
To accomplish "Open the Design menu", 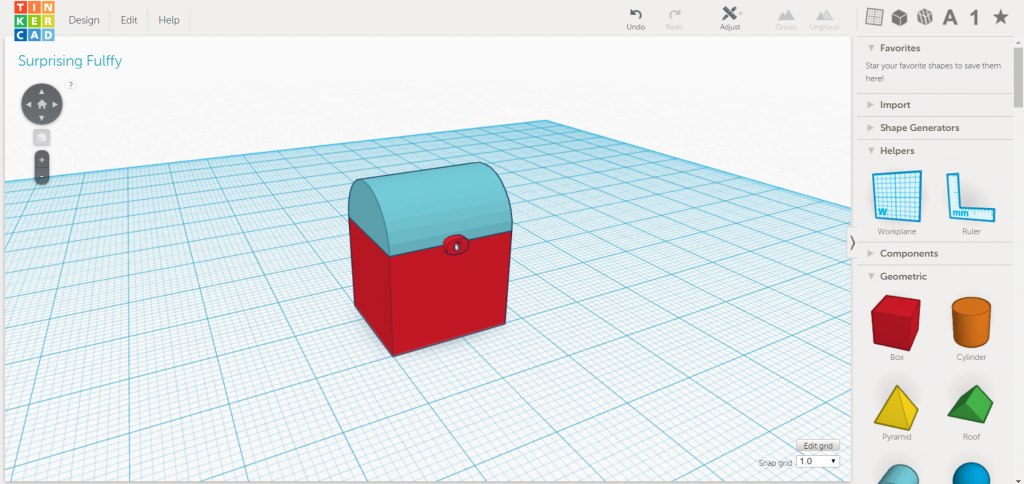I will (84, 20).
